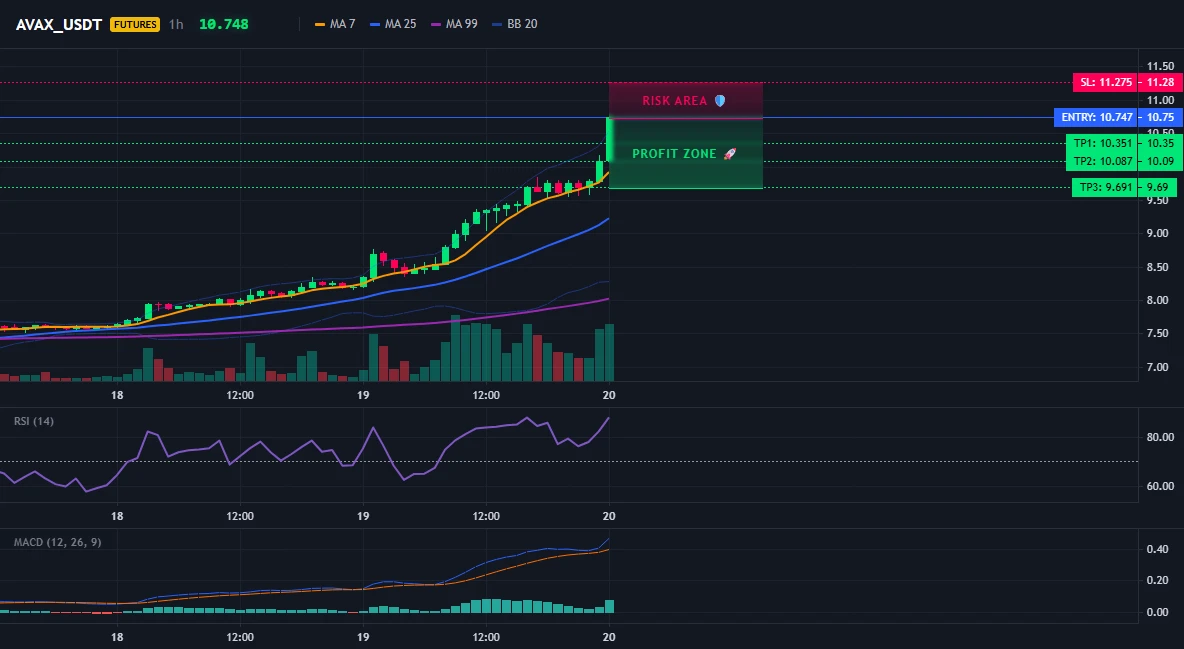1184x649 pixels.
Task: Click date label 19 under main price chart
Action: coord(363,395)
